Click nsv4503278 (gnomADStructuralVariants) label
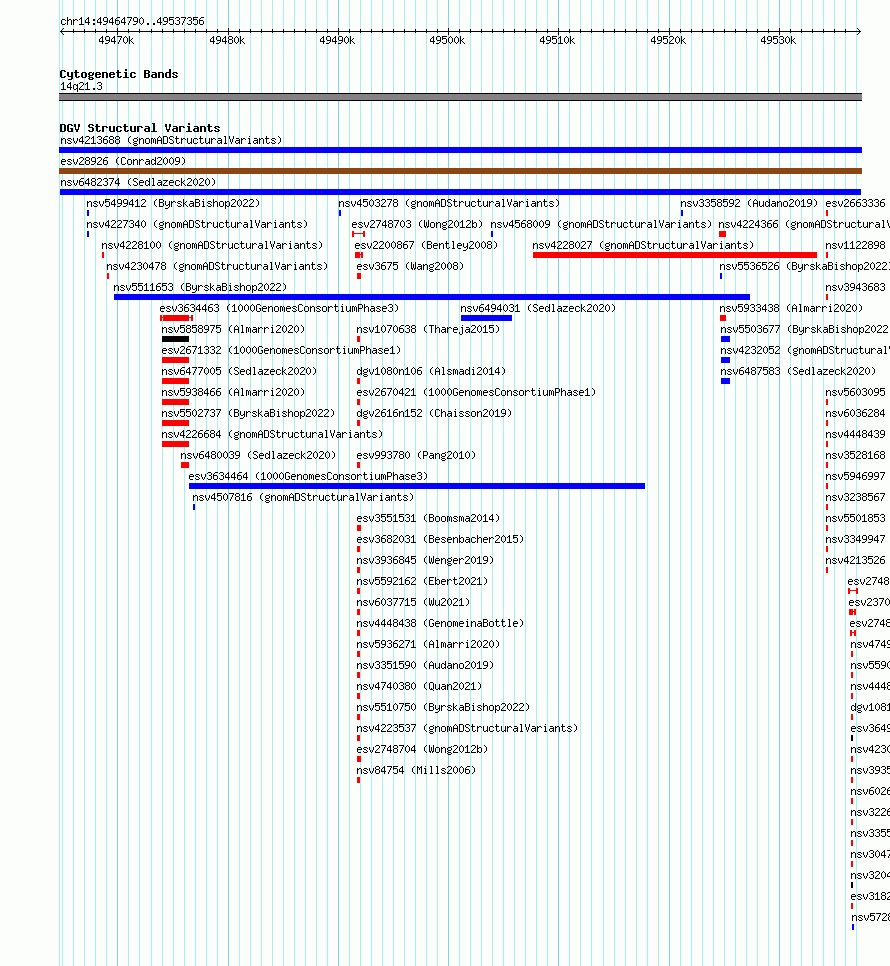The image size is (890, 966). [449, 203]
